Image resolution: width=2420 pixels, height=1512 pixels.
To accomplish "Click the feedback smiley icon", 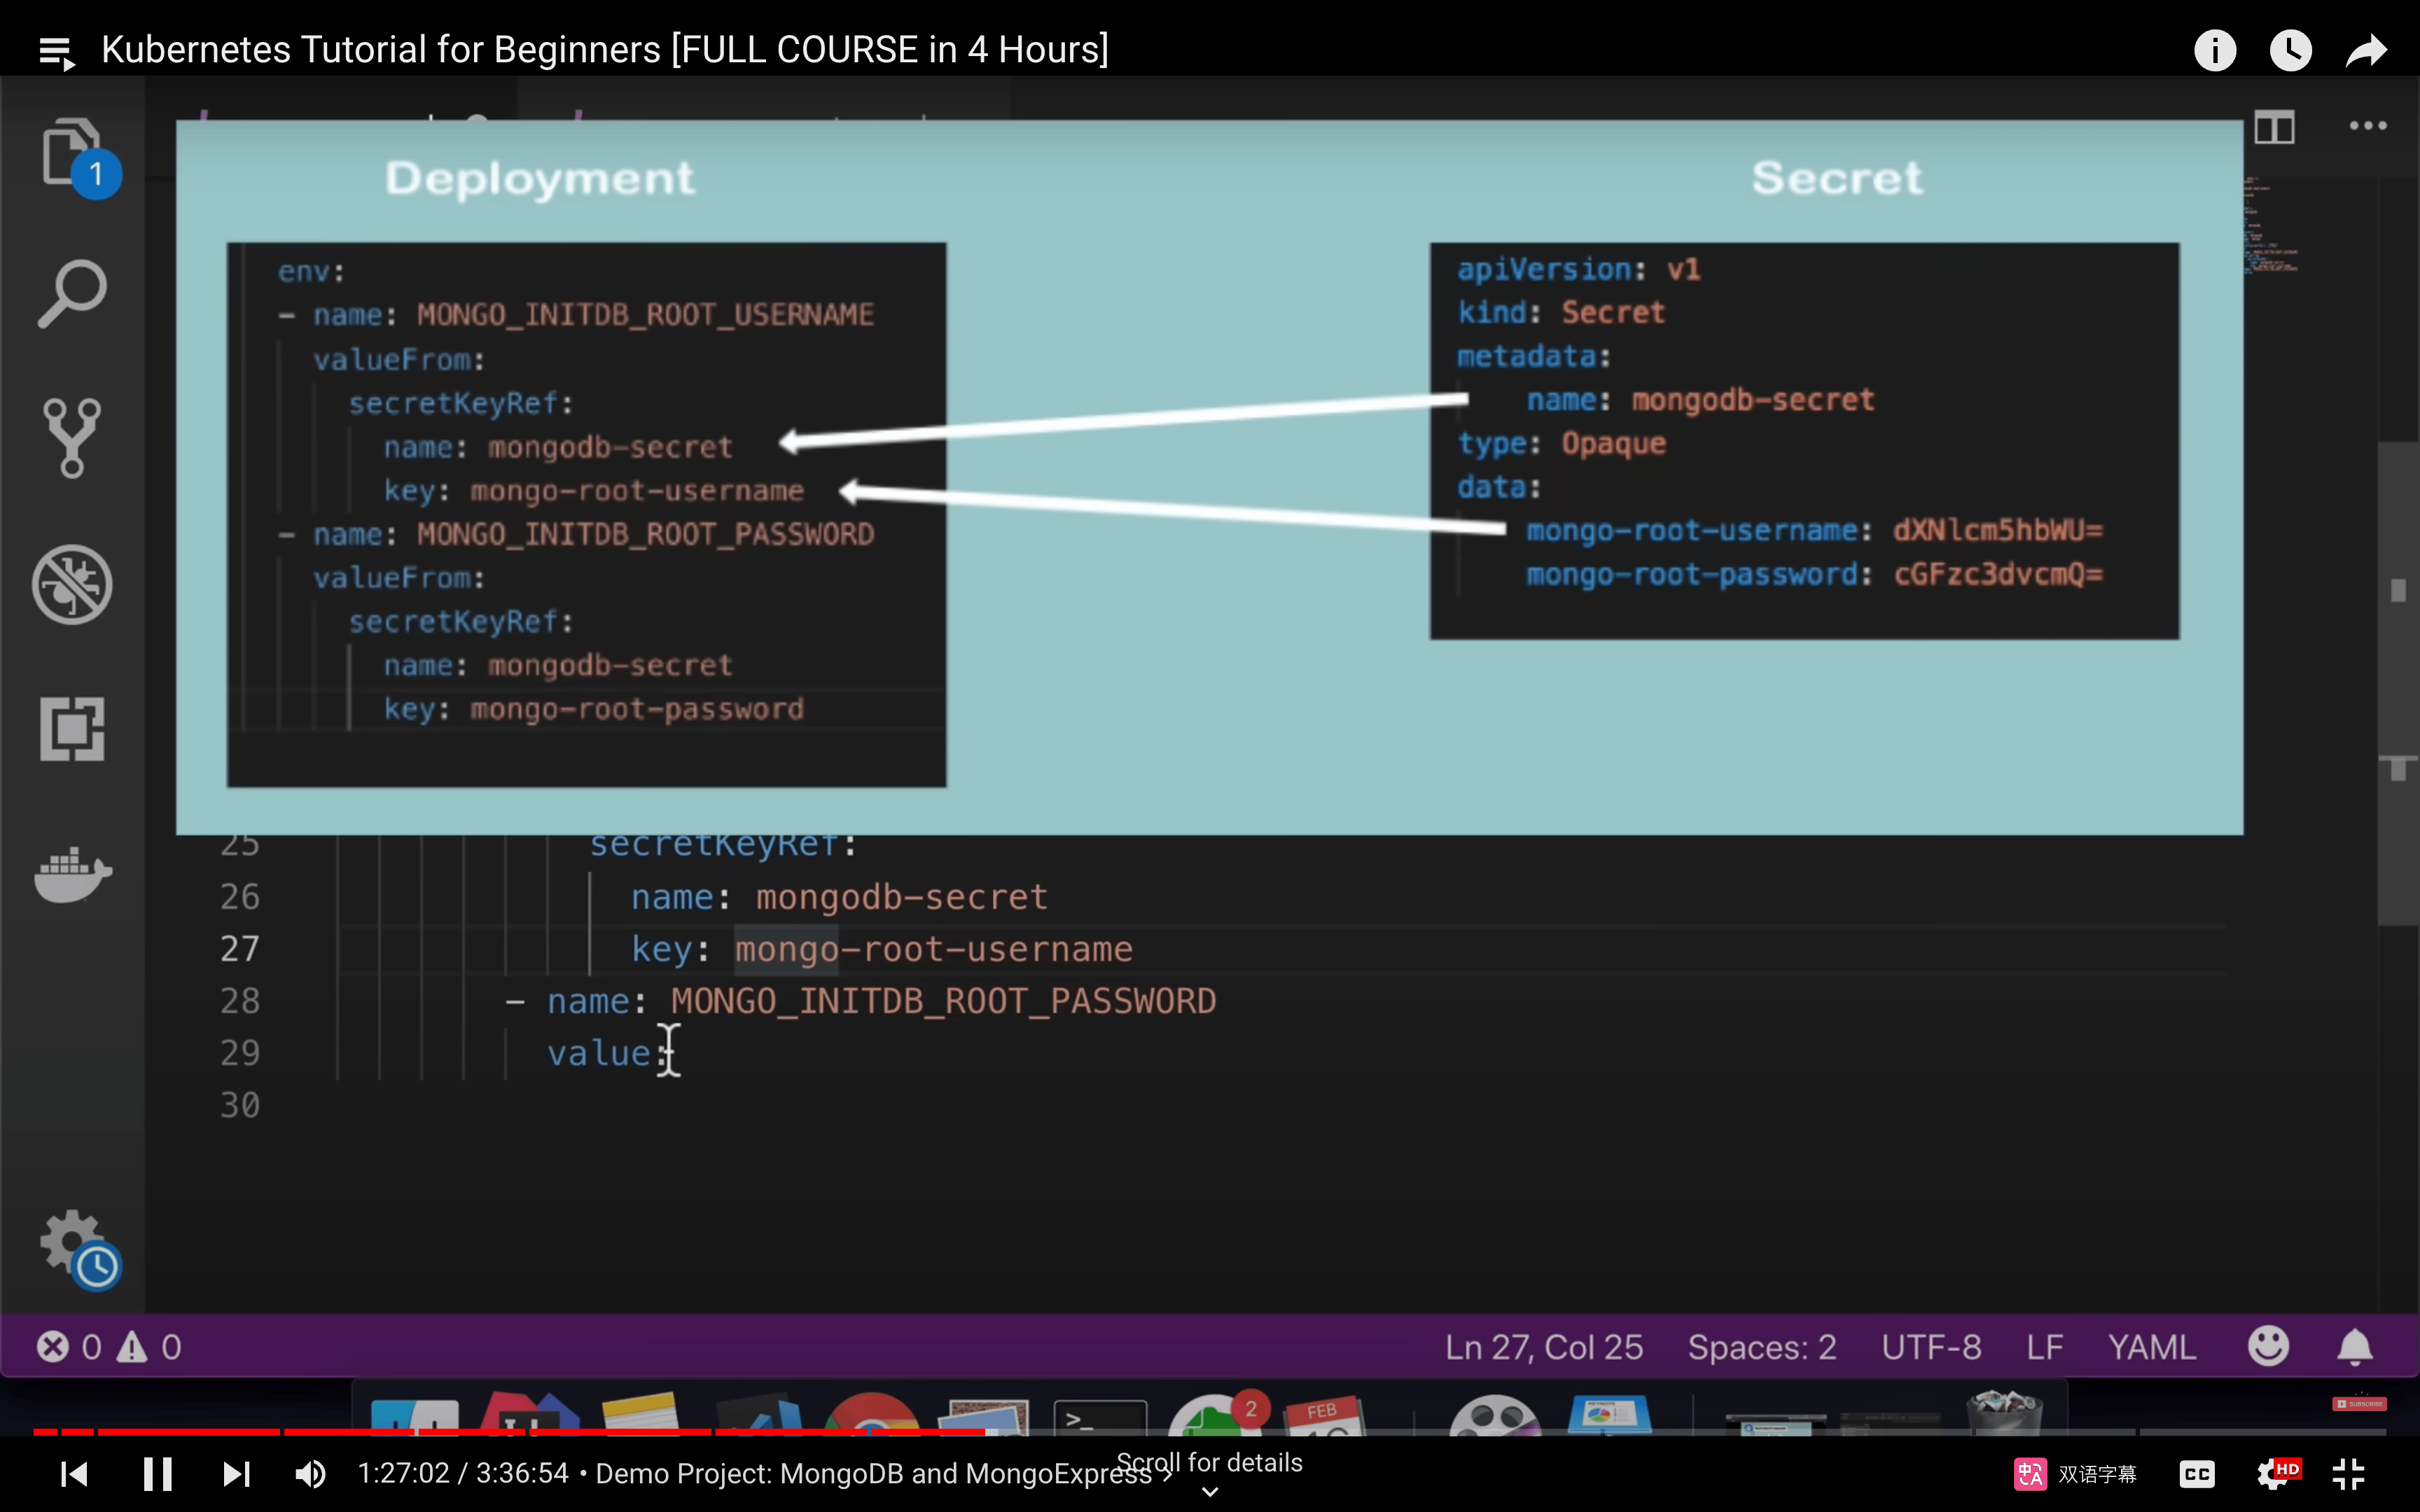I will pos(2268,1346).
